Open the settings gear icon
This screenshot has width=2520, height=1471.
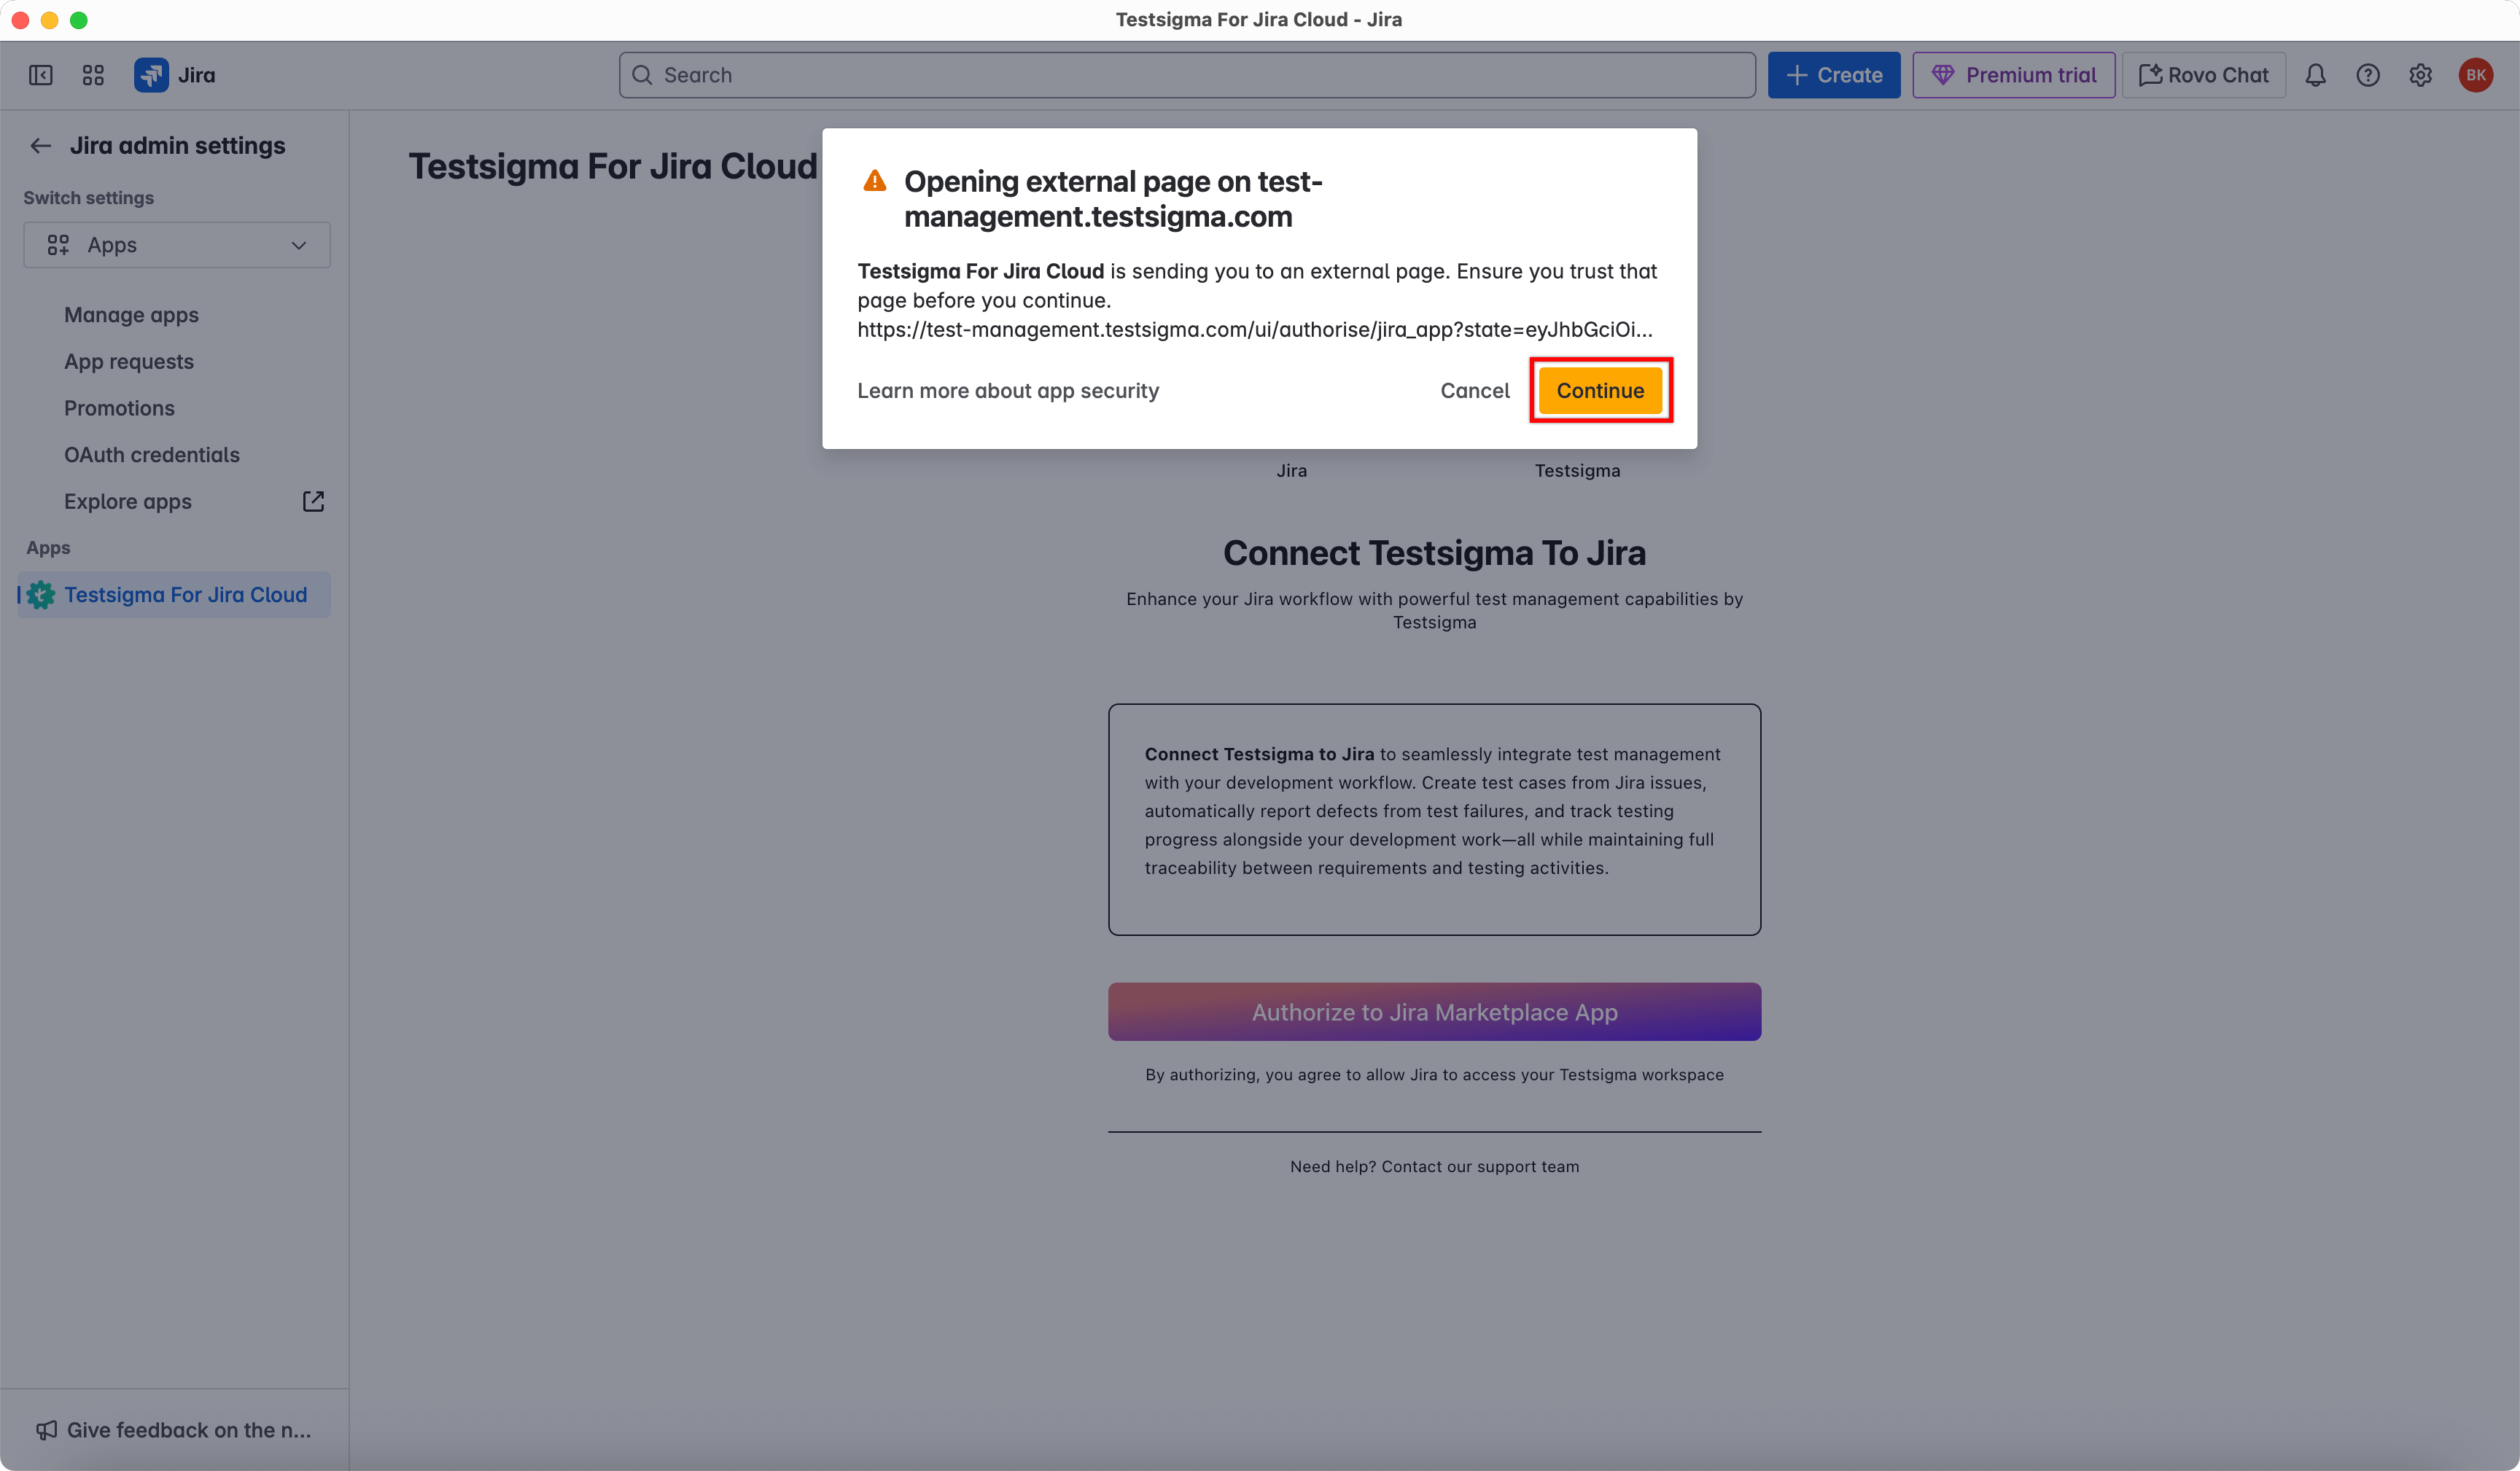tap(2420, 75)
